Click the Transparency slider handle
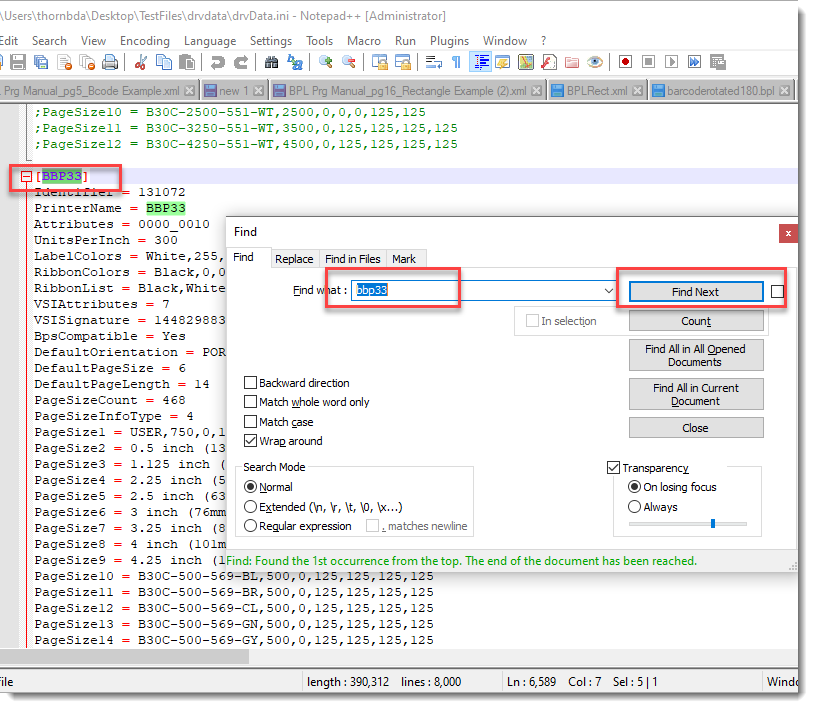Image resolution: width=813 pixels, height=708 pixels. tap(712, 523)
